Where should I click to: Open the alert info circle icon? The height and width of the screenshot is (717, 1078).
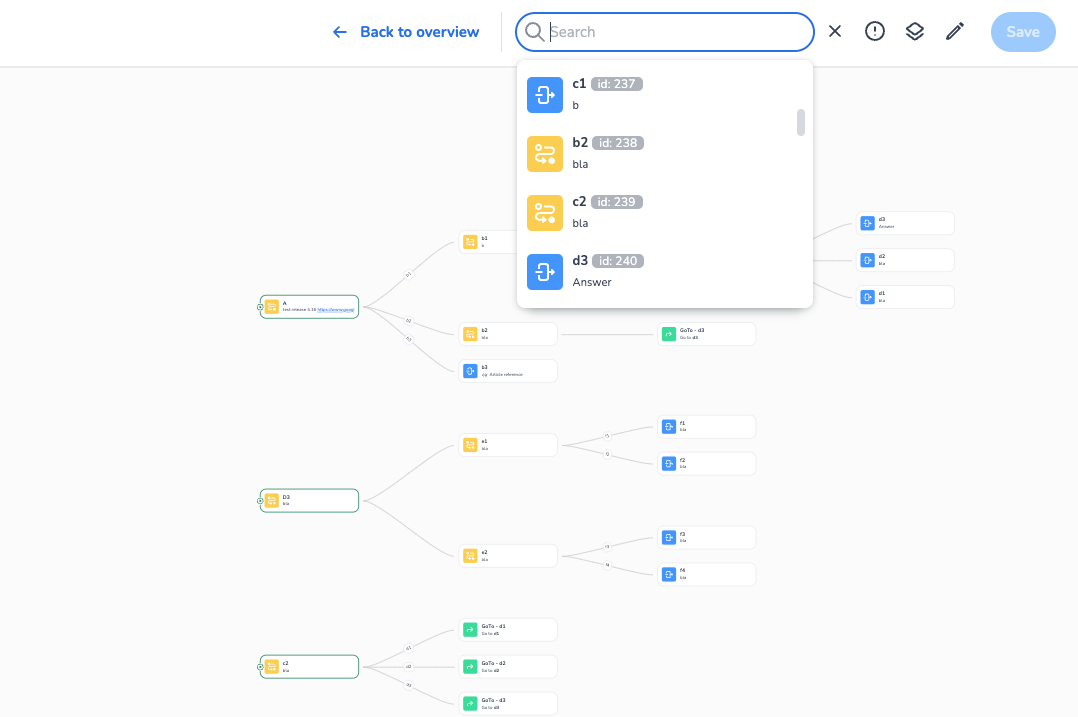point(875,32)
